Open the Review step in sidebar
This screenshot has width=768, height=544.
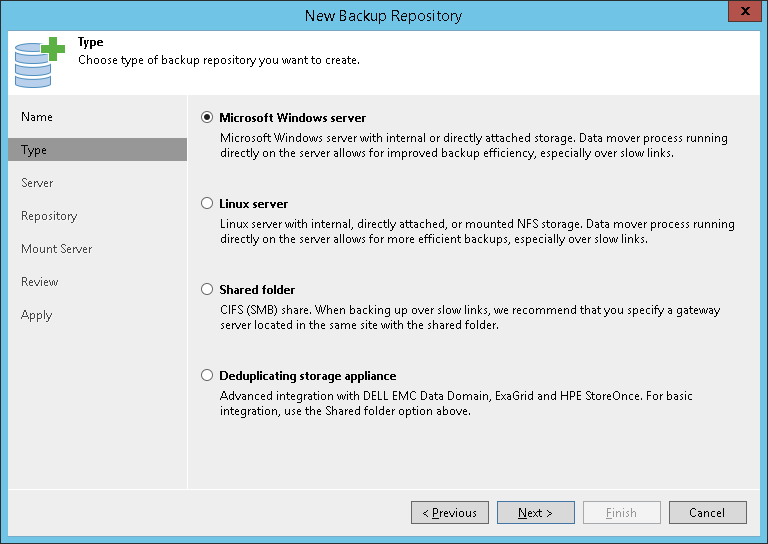(x=40, y=282)
